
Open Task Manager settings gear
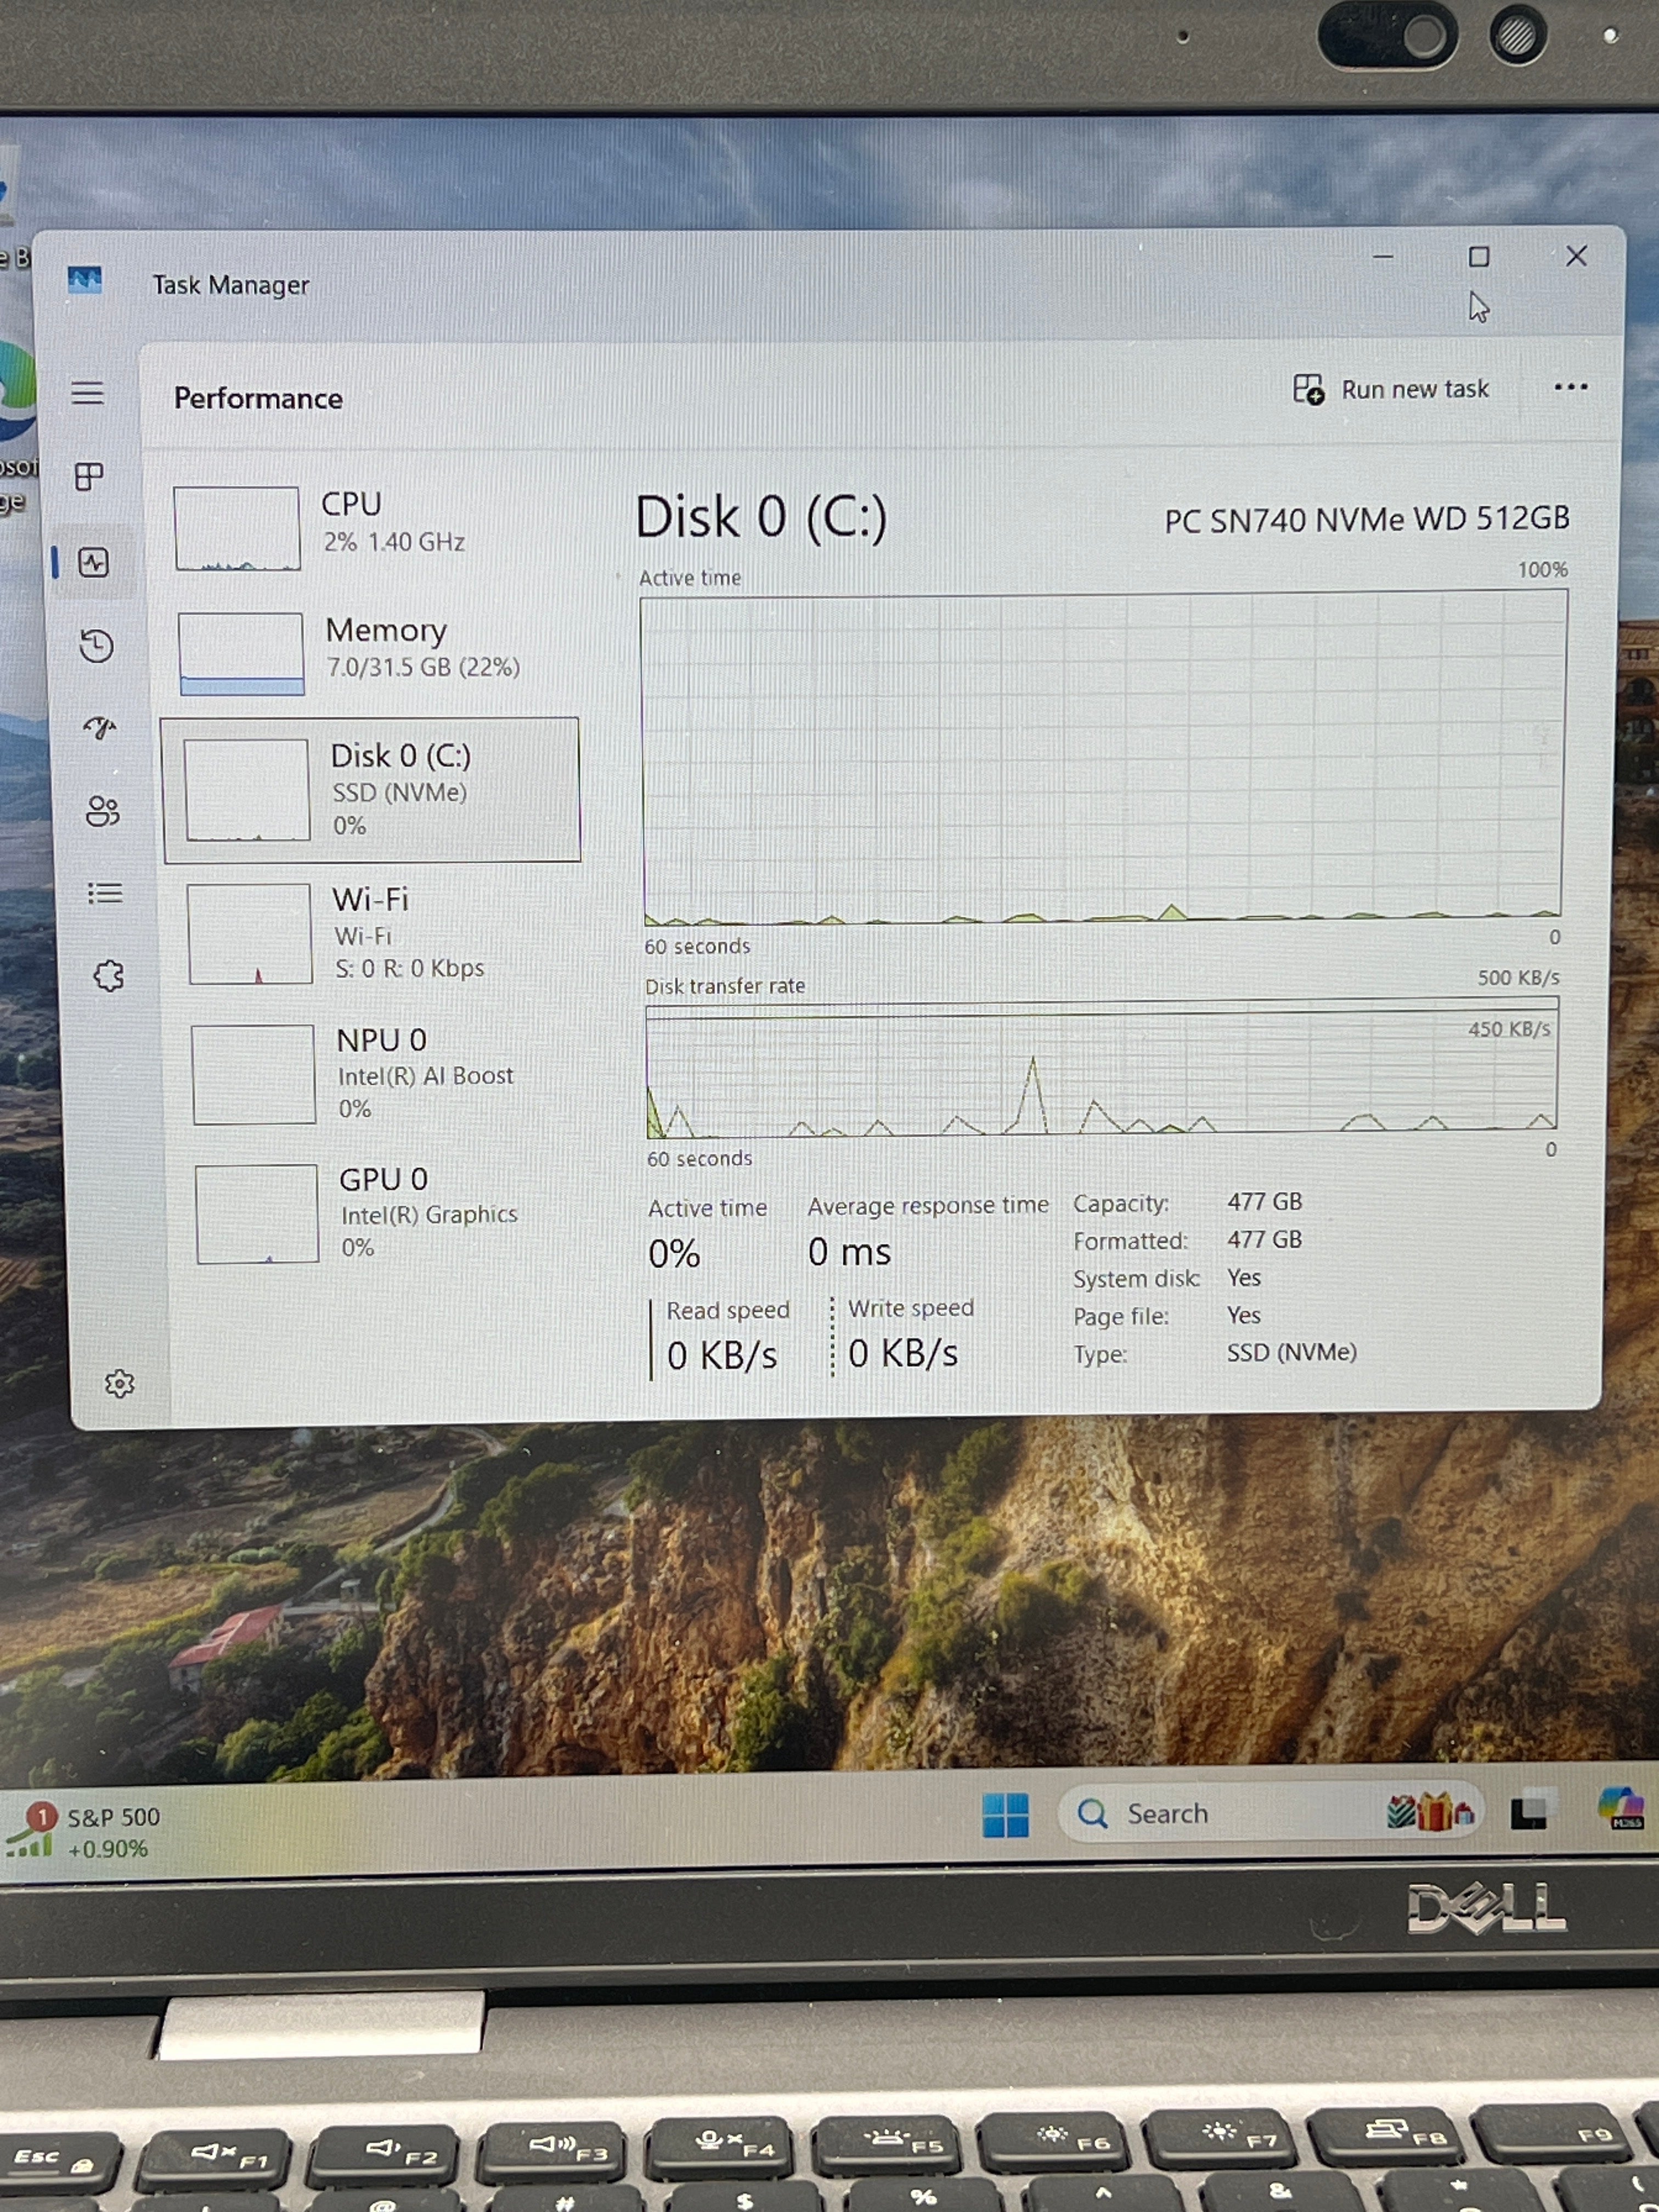tap(120, 1384)
